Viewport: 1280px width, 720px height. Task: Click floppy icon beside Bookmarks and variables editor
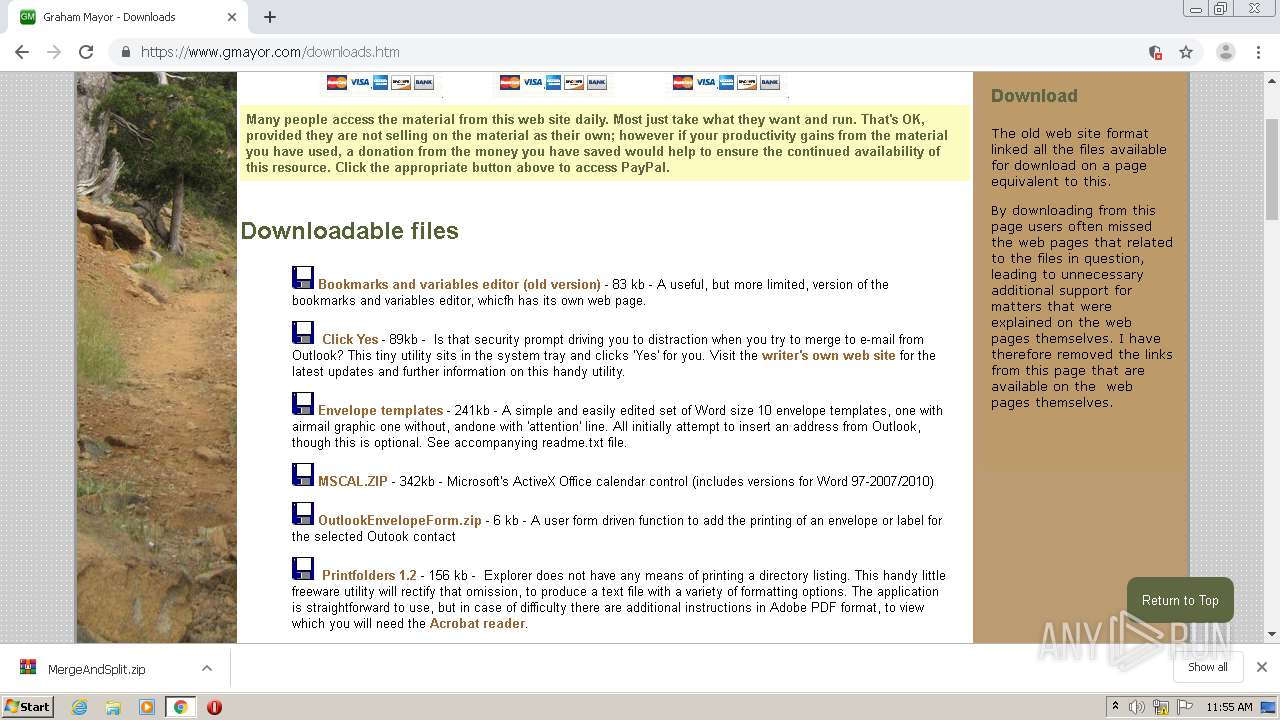pyautogui.click(x=303, y=278)
